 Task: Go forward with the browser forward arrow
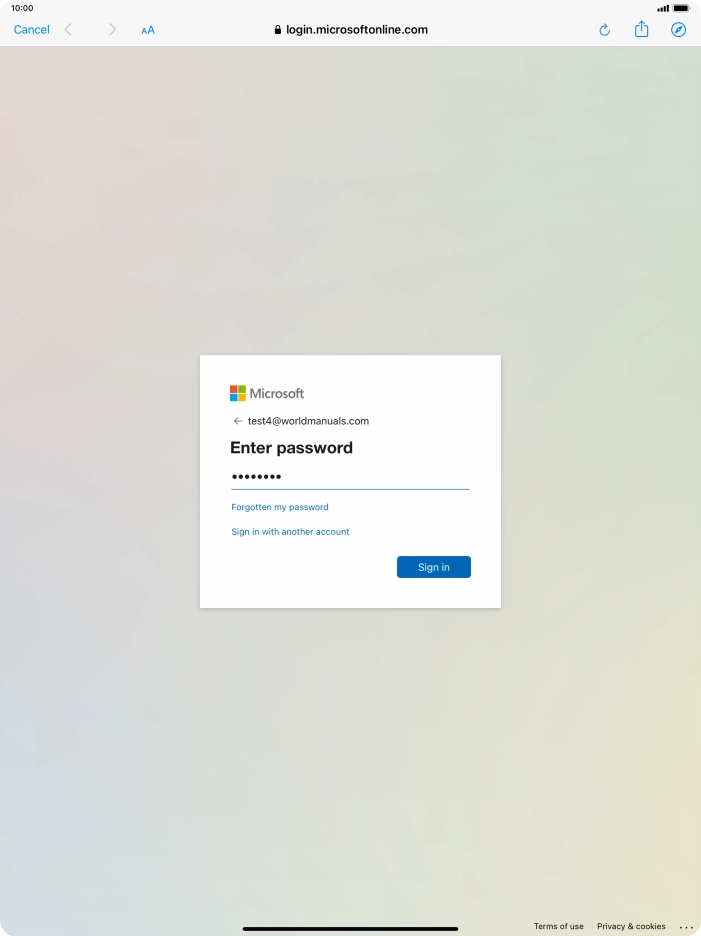tap(112, 30)
